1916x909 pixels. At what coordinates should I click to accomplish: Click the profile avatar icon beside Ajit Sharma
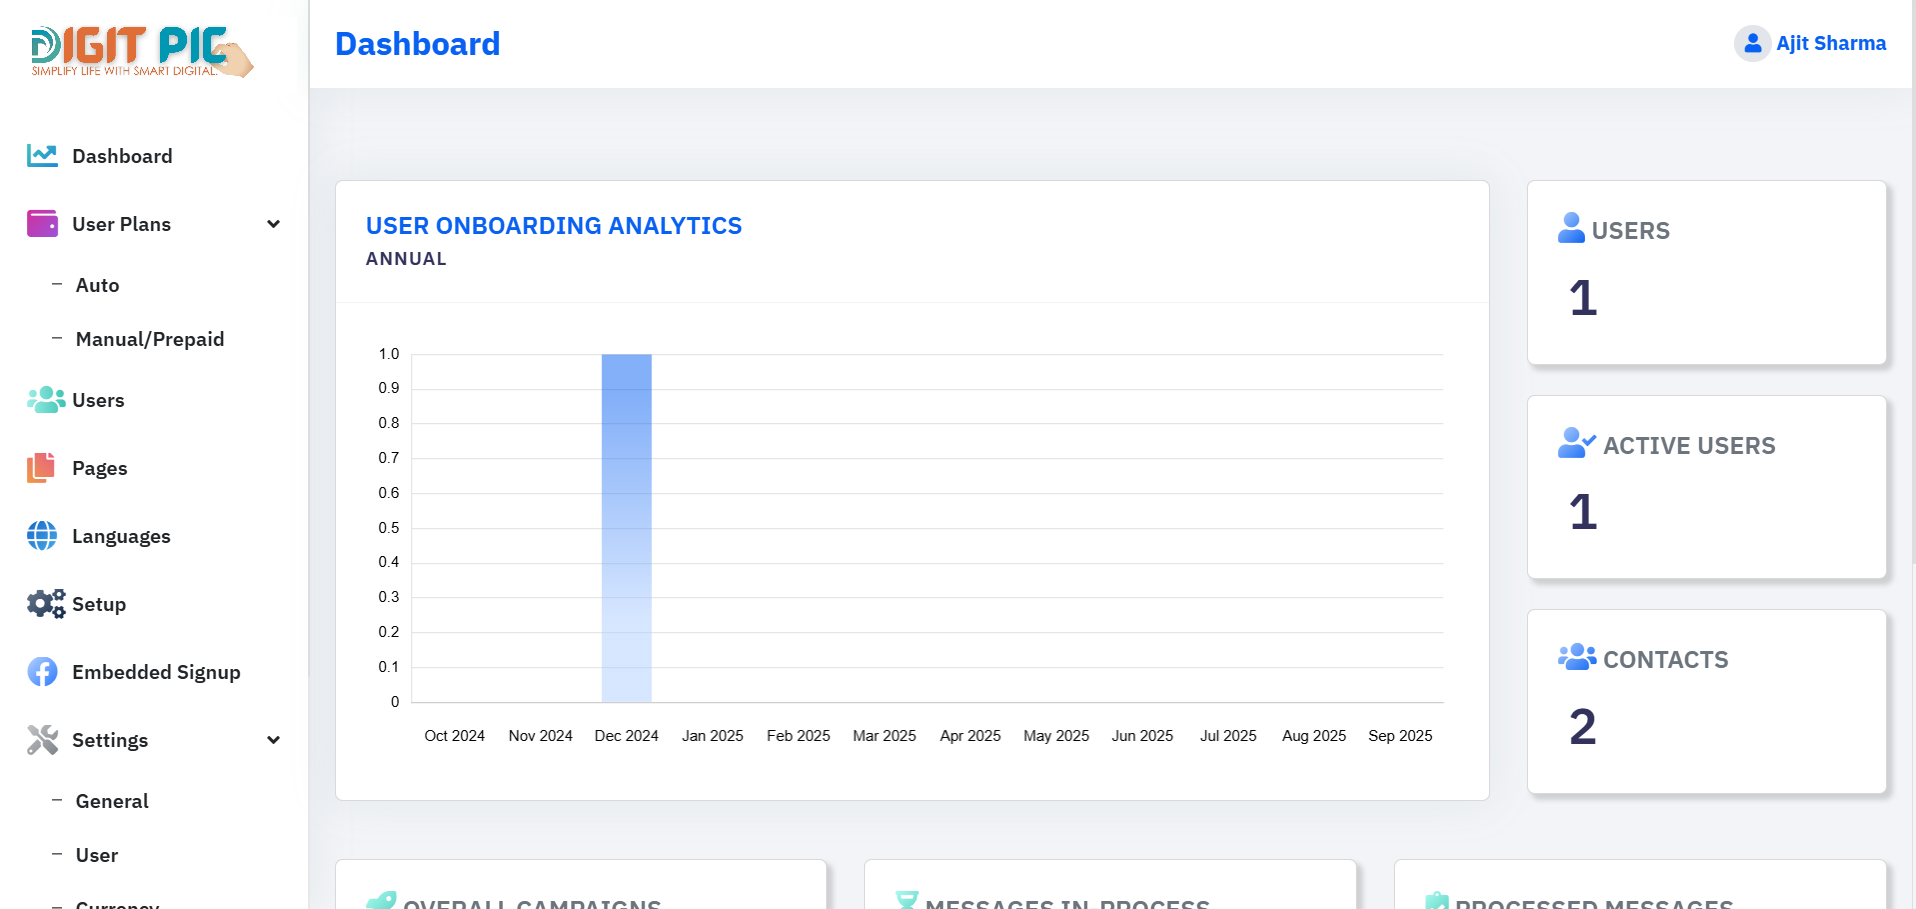pyautogui.click(x=1752, y=43)
